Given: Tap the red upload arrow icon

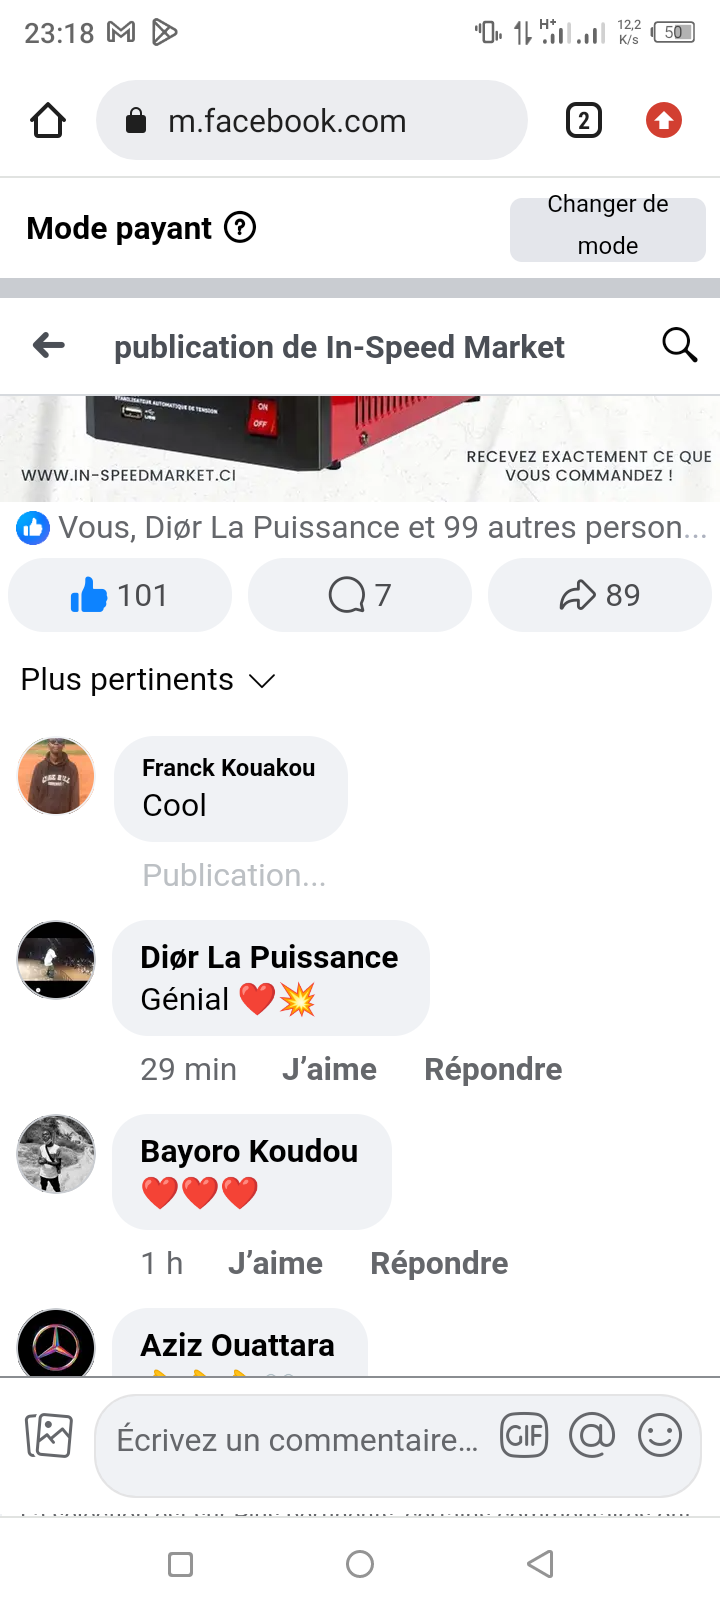Looking at the screenshot, I should point(663,121).
